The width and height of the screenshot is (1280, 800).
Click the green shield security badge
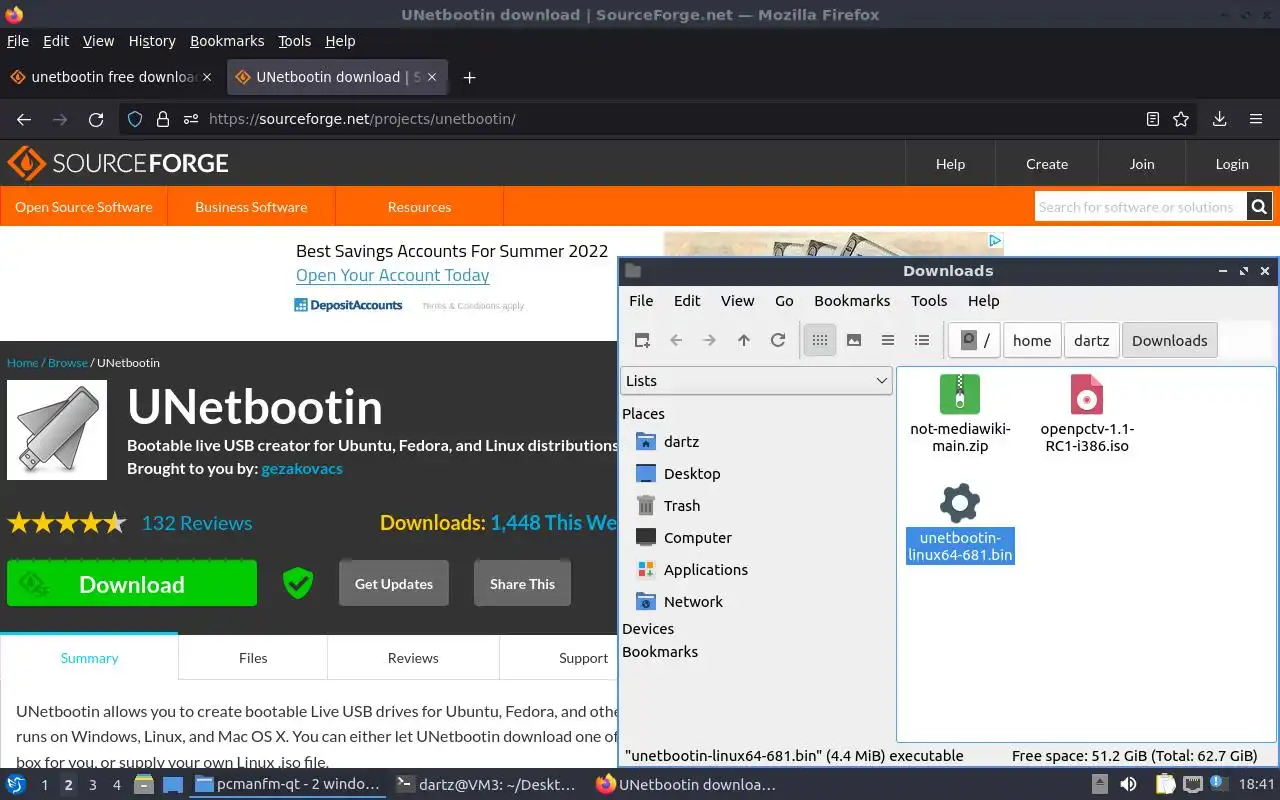tap(298, 583)
